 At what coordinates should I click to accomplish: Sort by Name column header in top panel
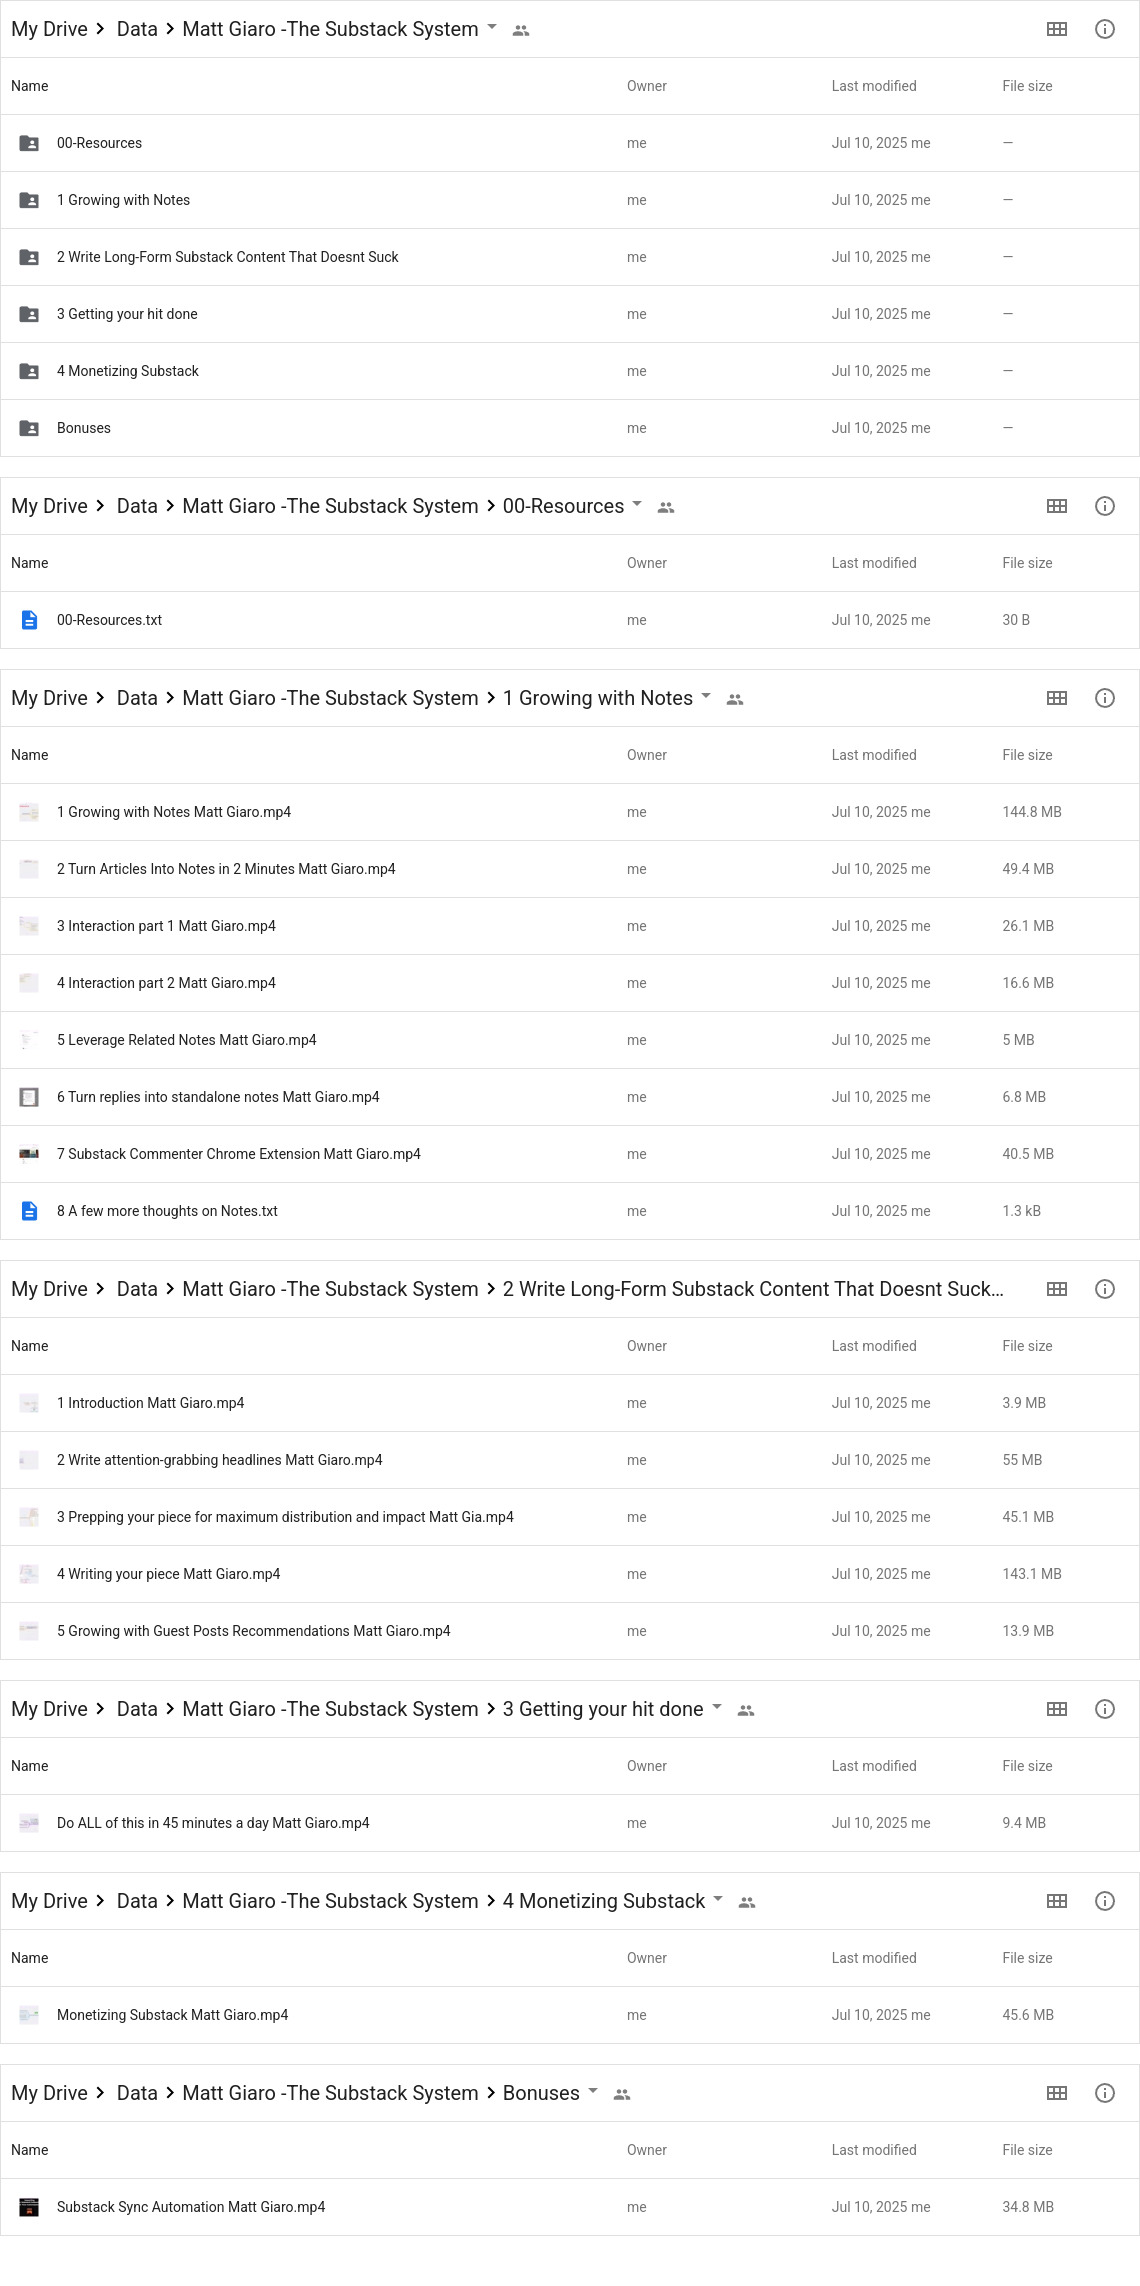(x=30, y=86)
